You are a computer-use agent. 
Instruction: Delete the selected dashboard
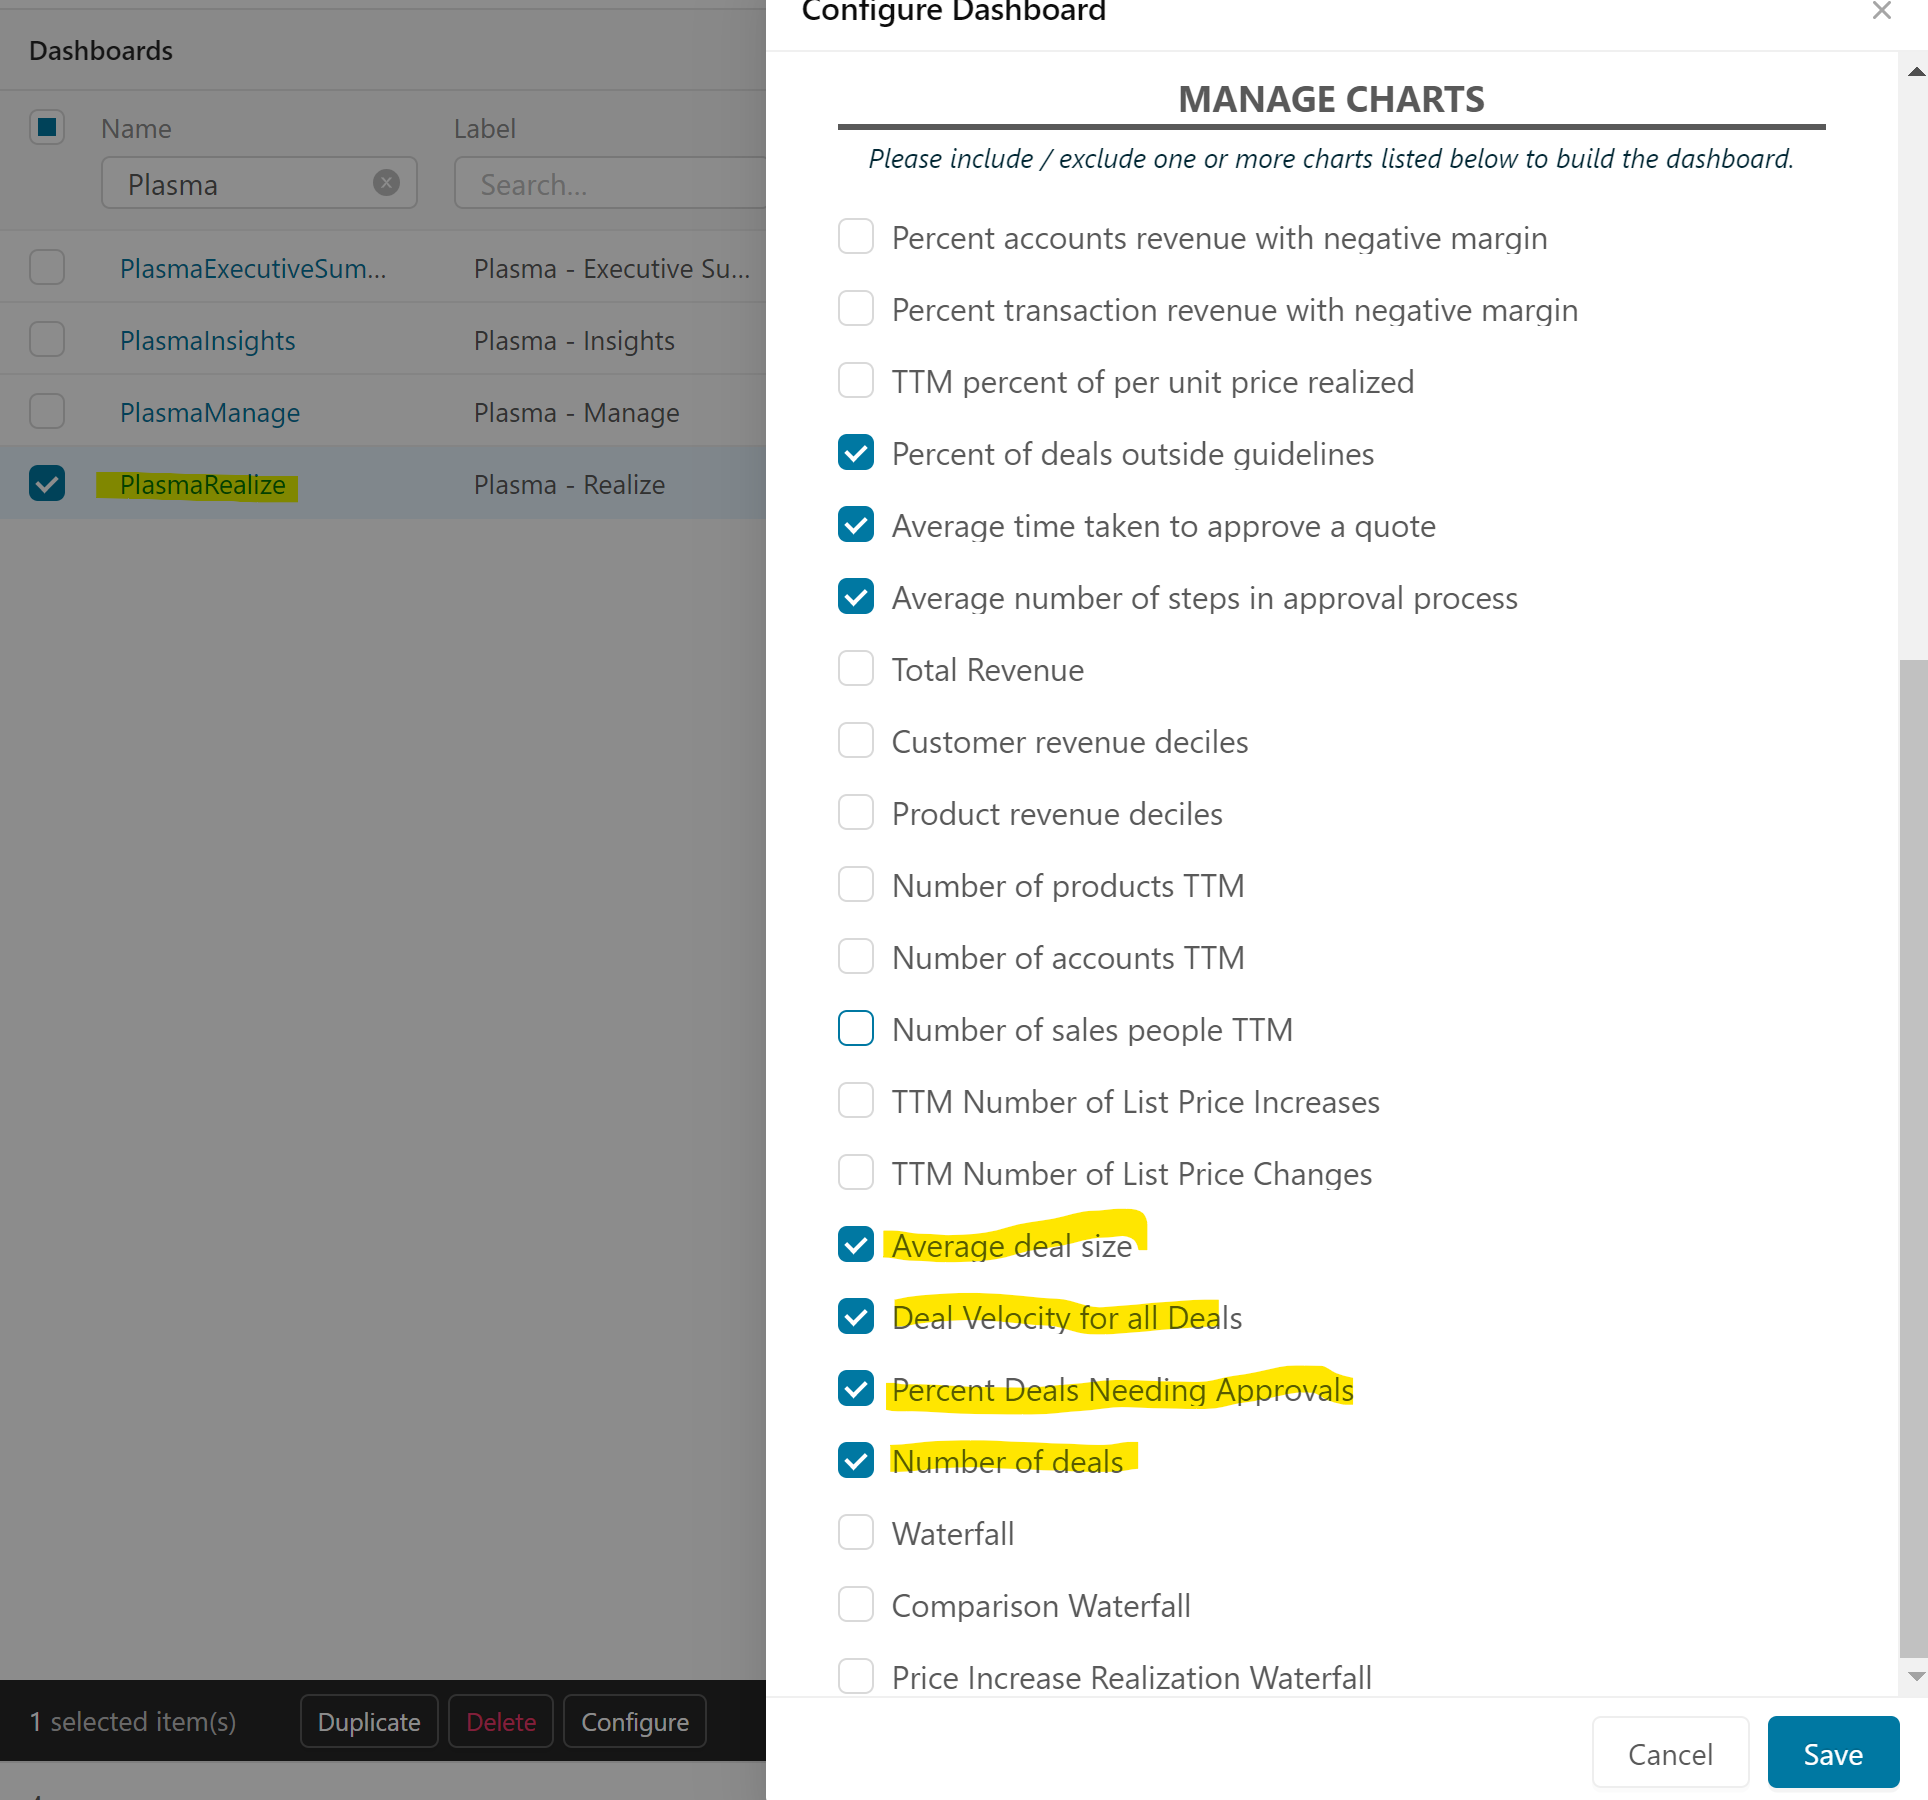(x=501, y=1722)
